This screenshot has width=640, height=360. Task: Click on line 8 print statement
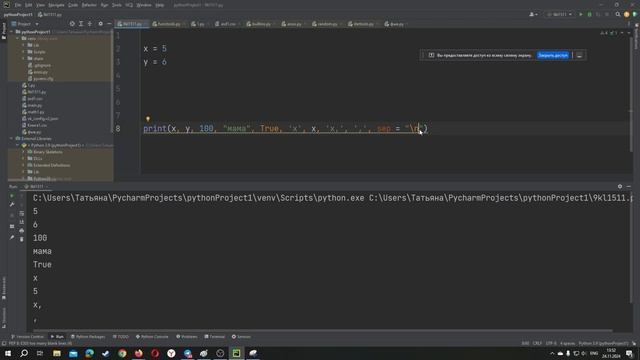coord(285,129)
